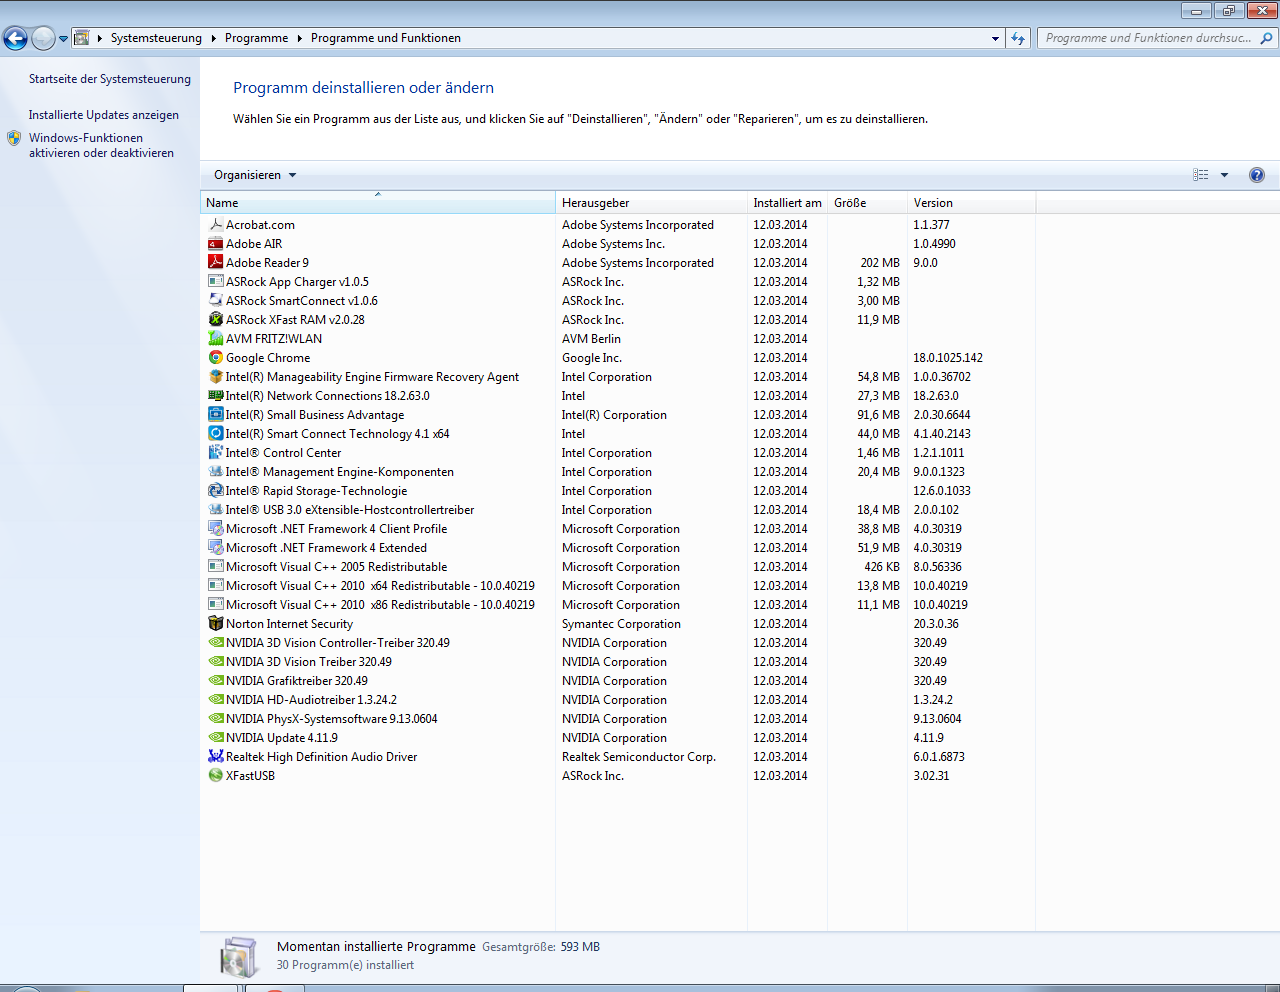Sort by the Größe column header
The width and height of the screenshot is (1280, 992).
coord(867,202)
